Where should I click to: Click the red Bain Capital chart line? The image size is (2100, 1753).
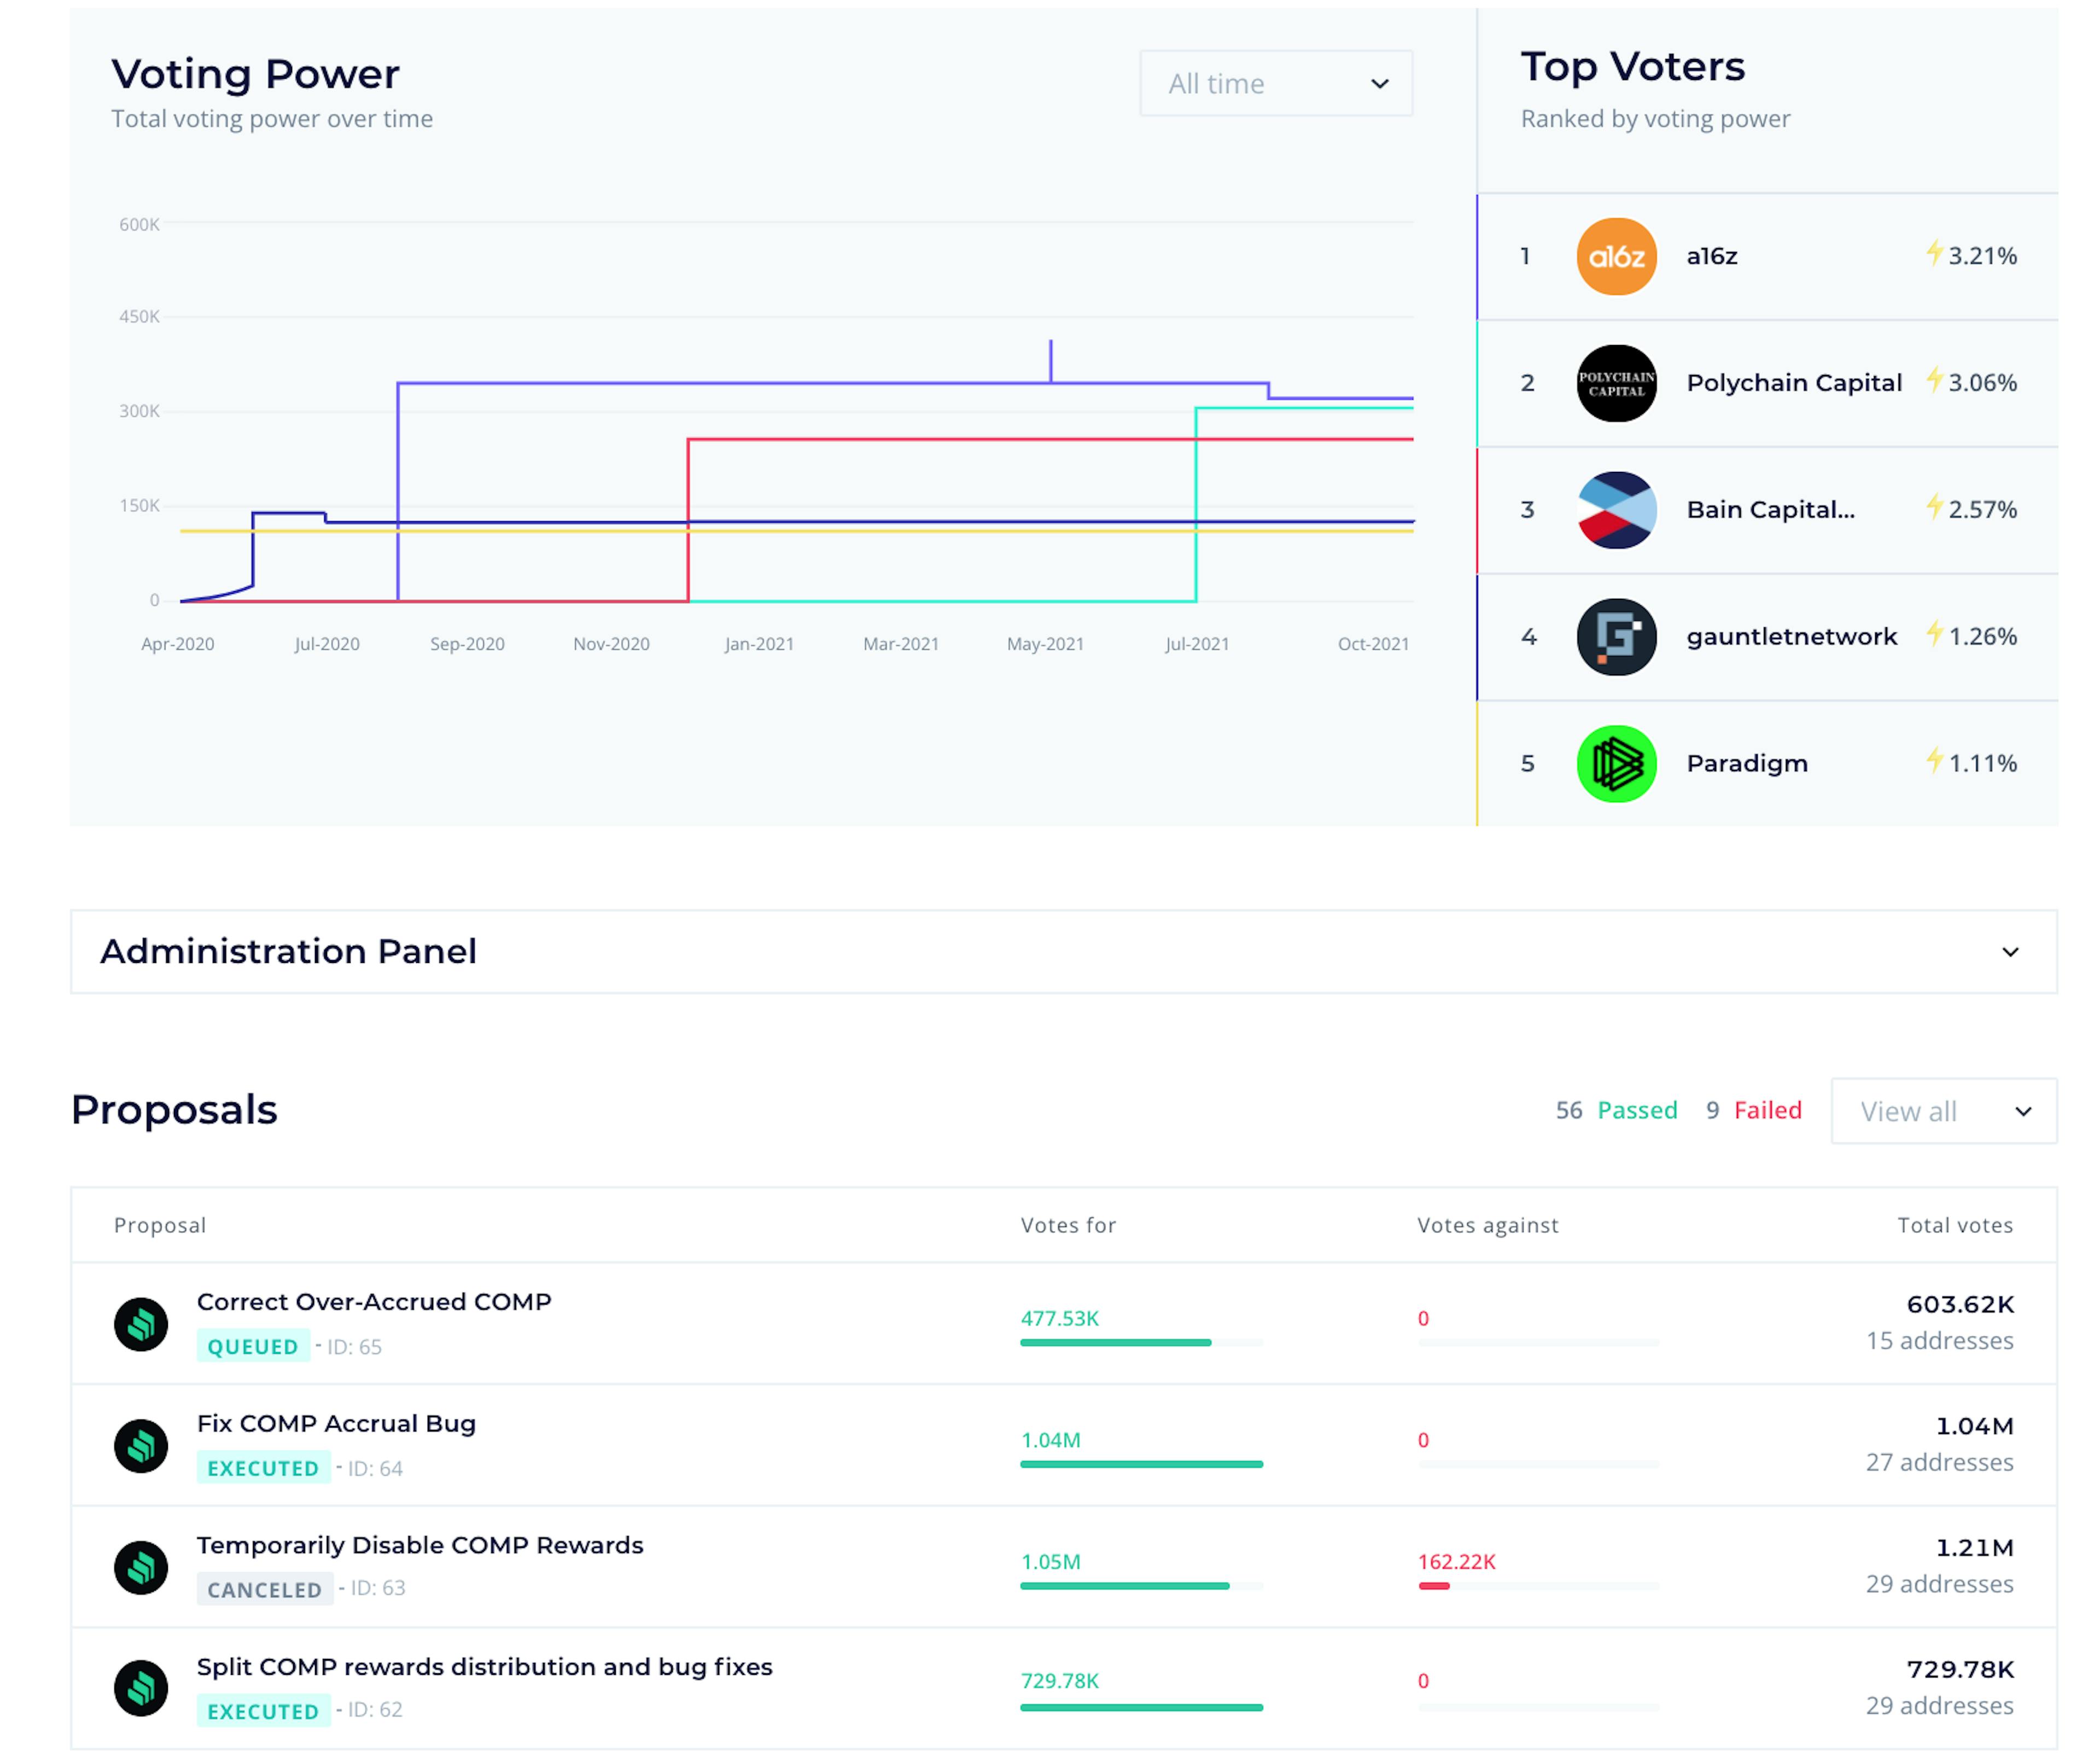(x=1050, y=439)
